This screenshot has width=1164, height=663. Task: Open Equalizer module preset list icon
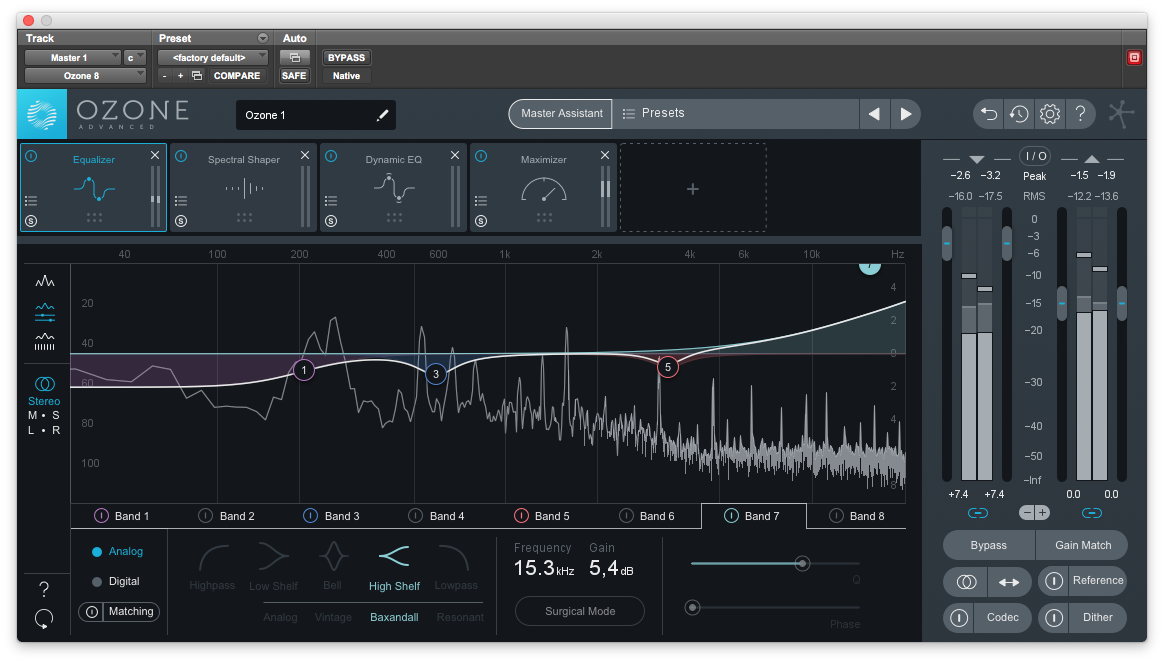(x=31, y=200)
